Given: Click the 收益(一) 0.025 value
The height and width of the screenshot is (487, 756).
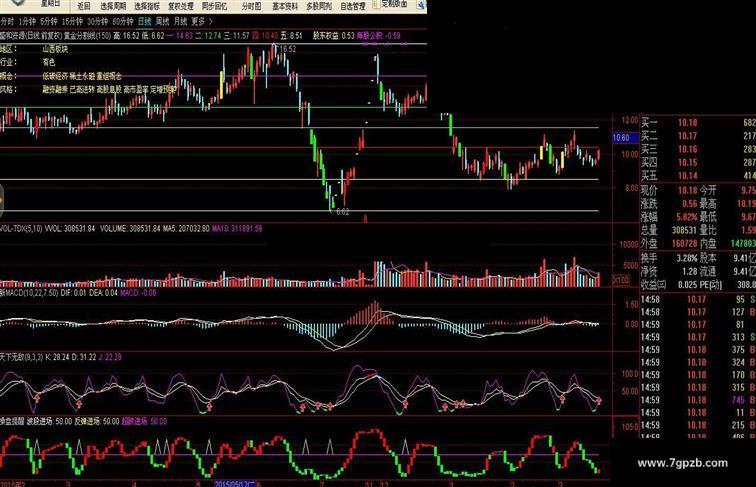Looking at the screenshot, I should pos(688,285).
